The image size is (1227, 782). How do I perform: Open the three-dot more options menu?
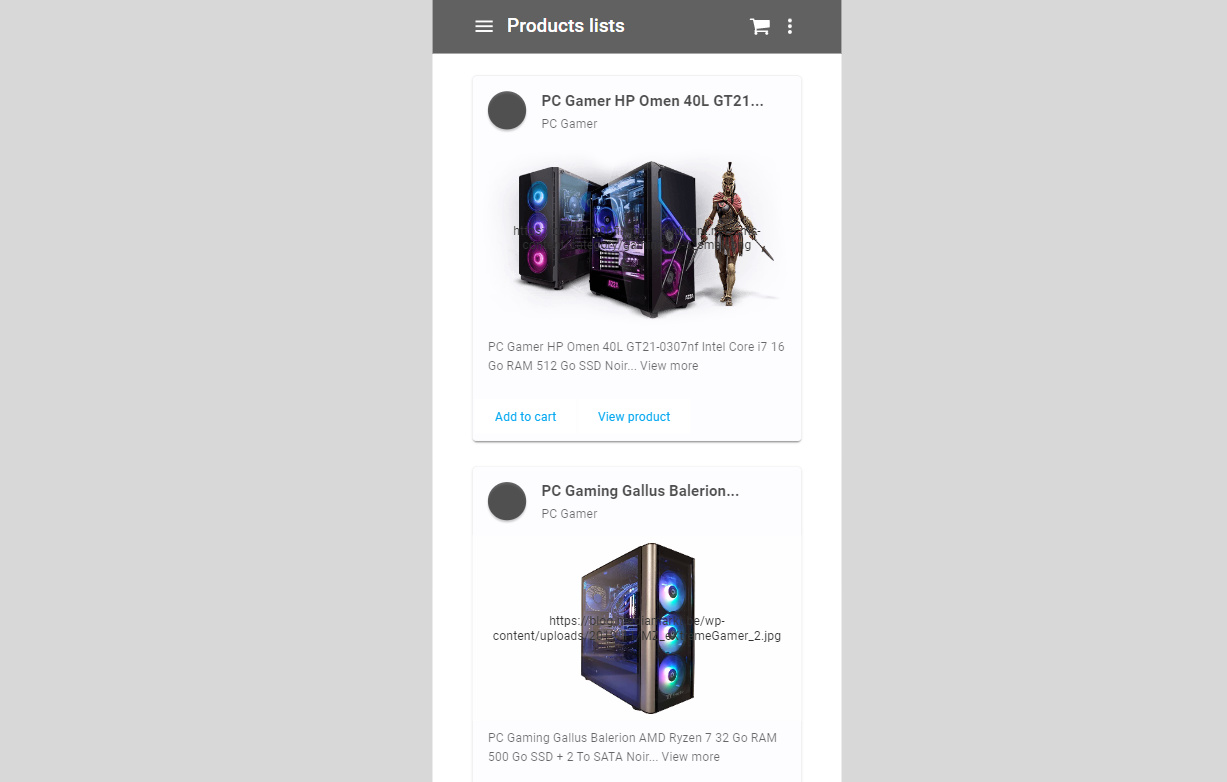click(x=790, y=27)
